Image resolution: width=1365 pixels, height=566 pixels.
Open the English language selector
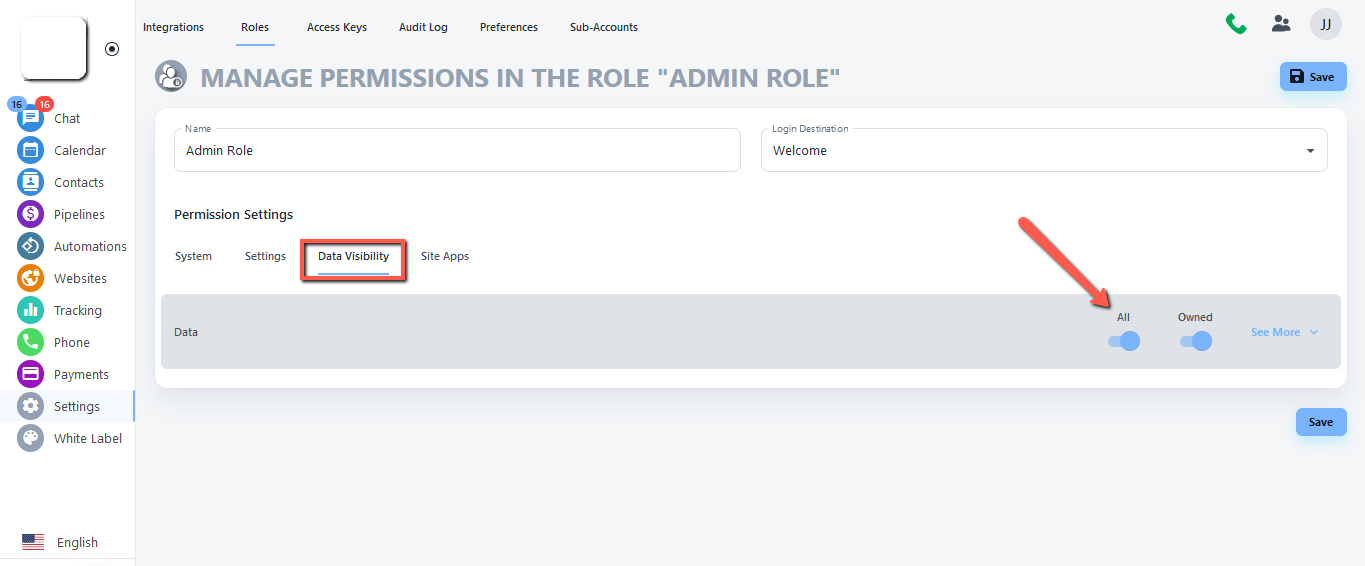pos(61,542)
